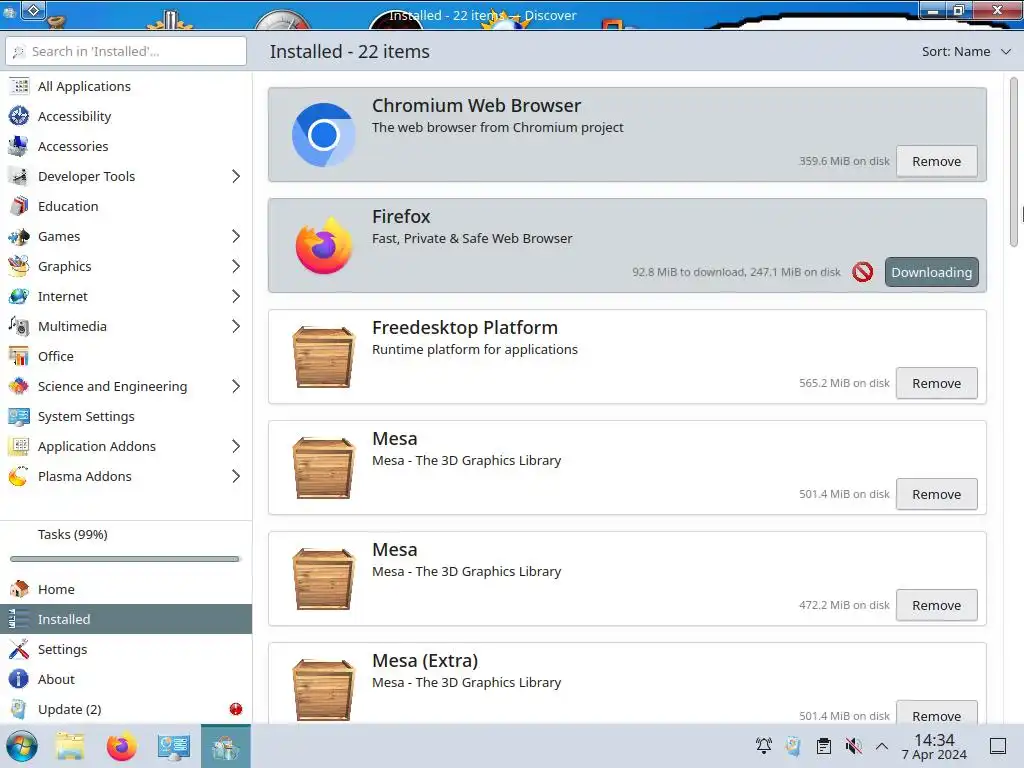The width and height of the screenshot is (1024, 768).
Task: Remove Freedesktop Platform
Action: tap(936, 383)
